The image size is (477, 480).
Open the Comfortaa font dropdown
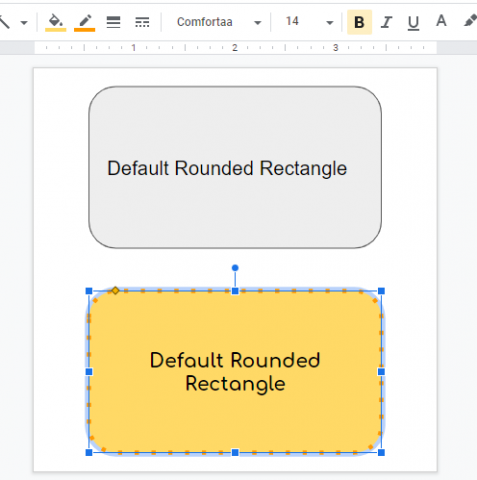[x=218, y=22]
